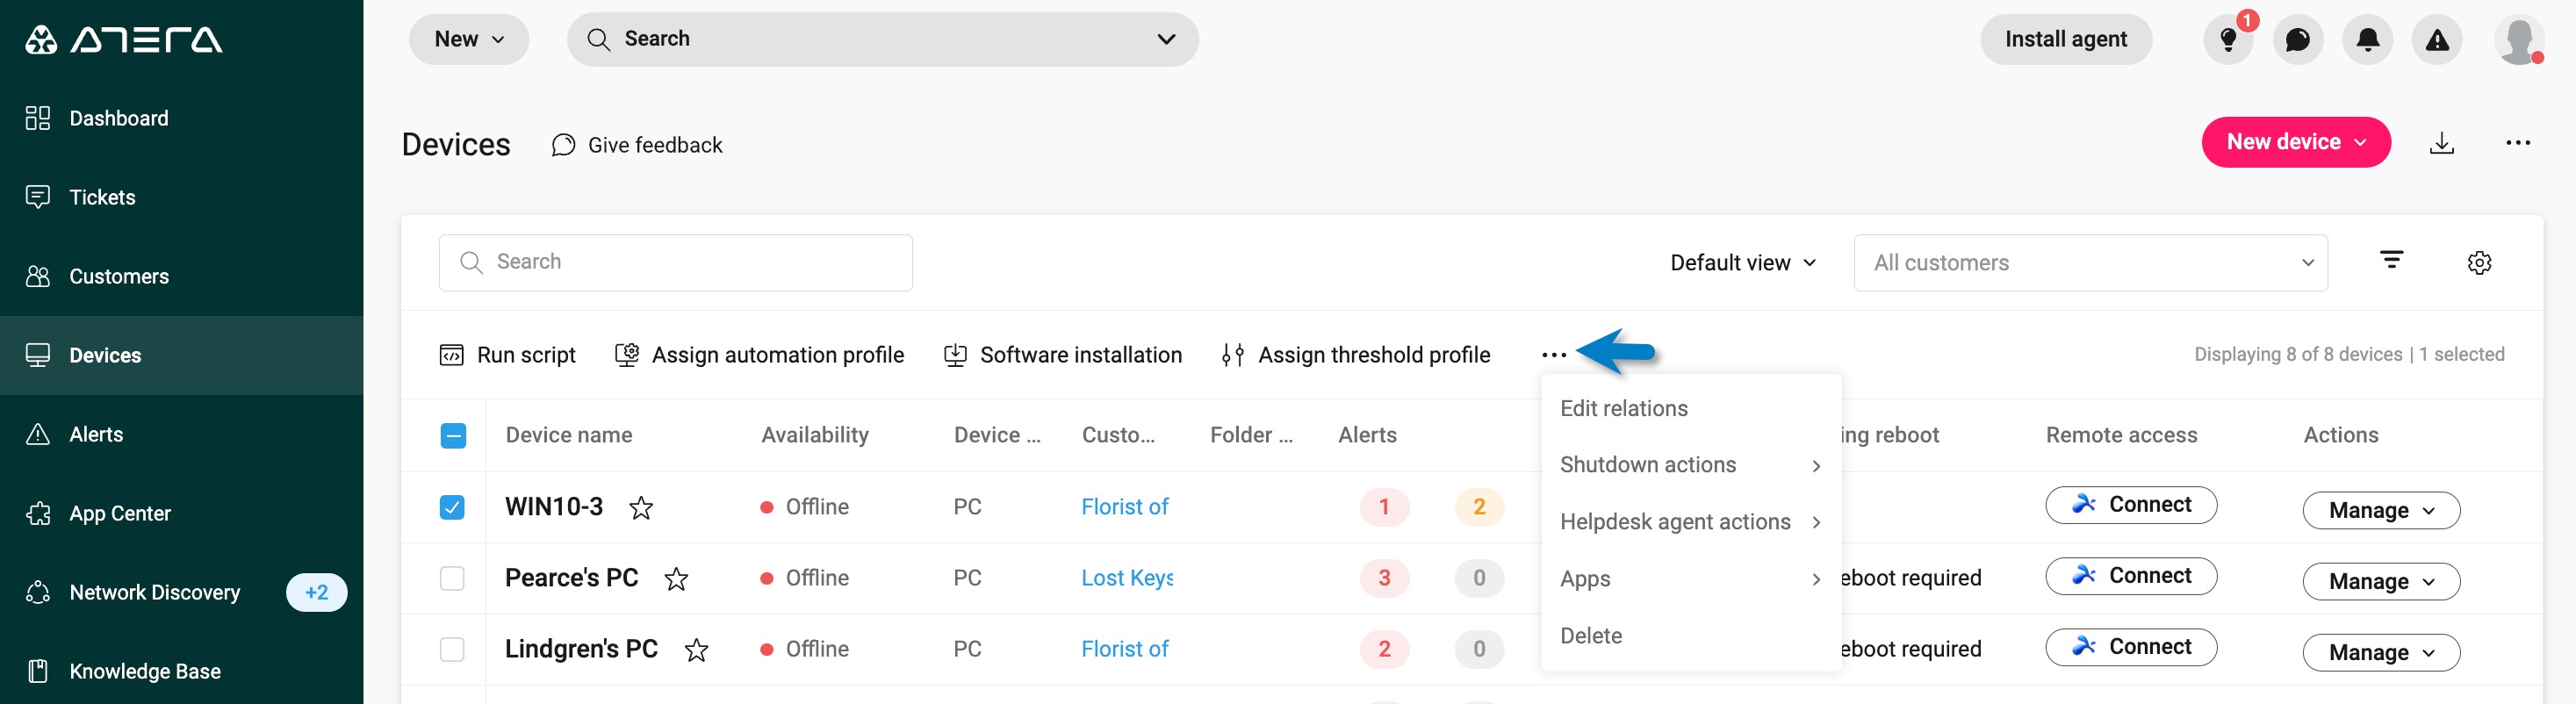Open Alerts in sidebar
This screenshot has width=2576, height=704.
click(181, 434)
